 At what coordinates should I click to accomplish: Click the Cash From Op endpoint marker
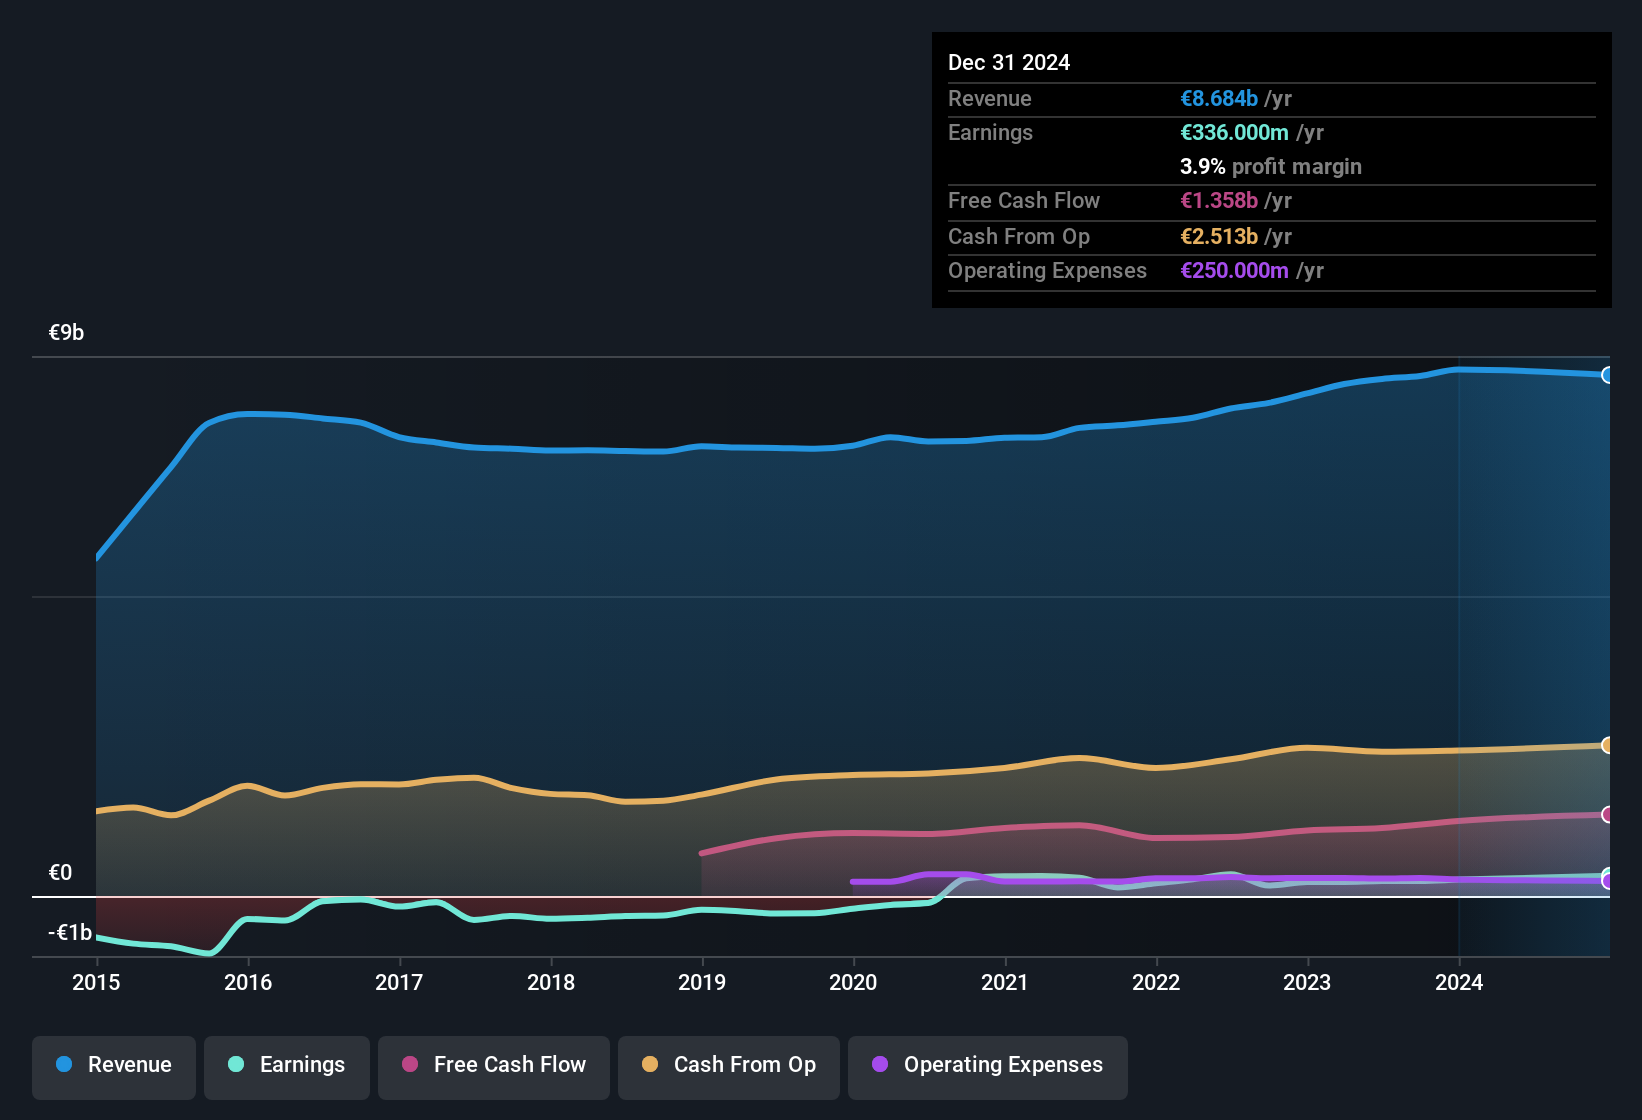coord(1607,745)
